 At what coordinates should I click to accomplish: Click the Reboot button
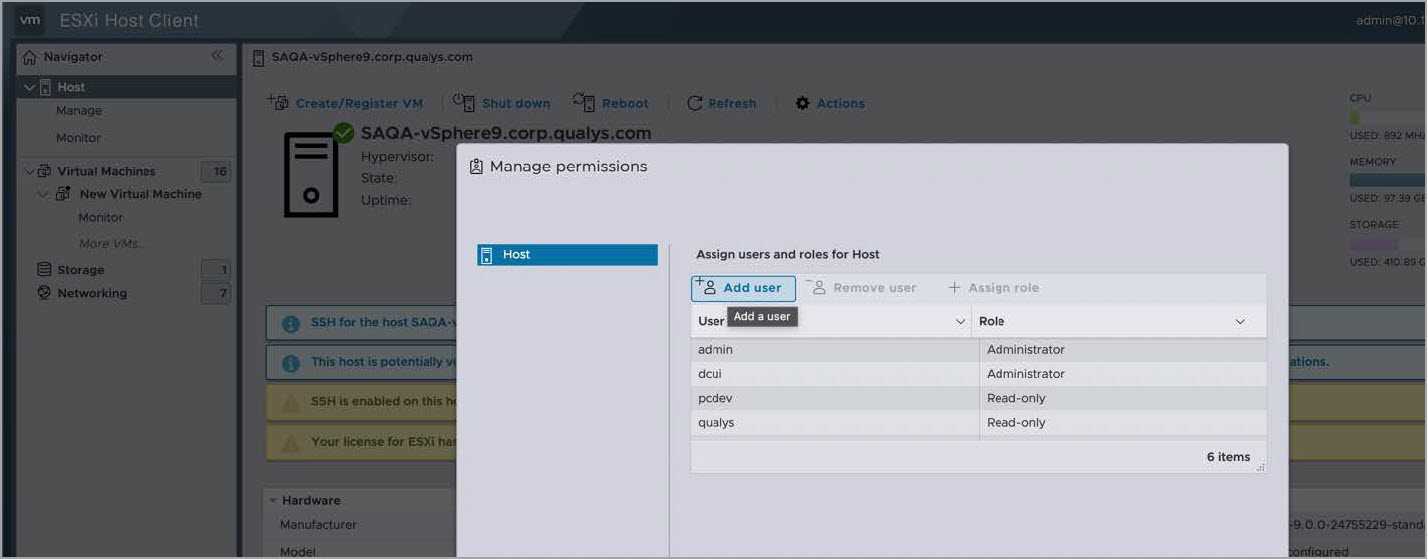611,103
